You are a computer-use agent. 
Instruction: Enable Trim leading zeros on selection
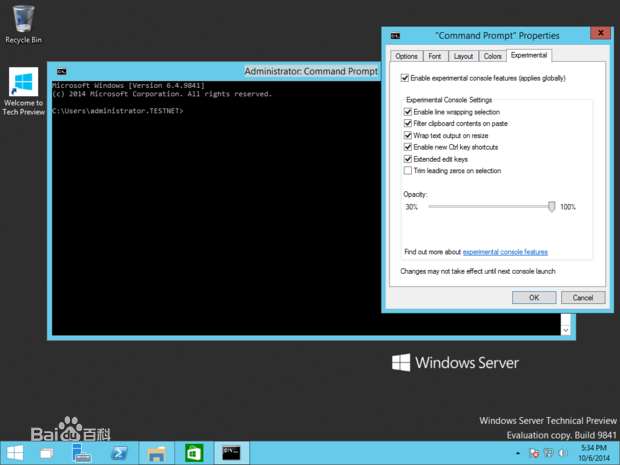[x=408, y=171]
